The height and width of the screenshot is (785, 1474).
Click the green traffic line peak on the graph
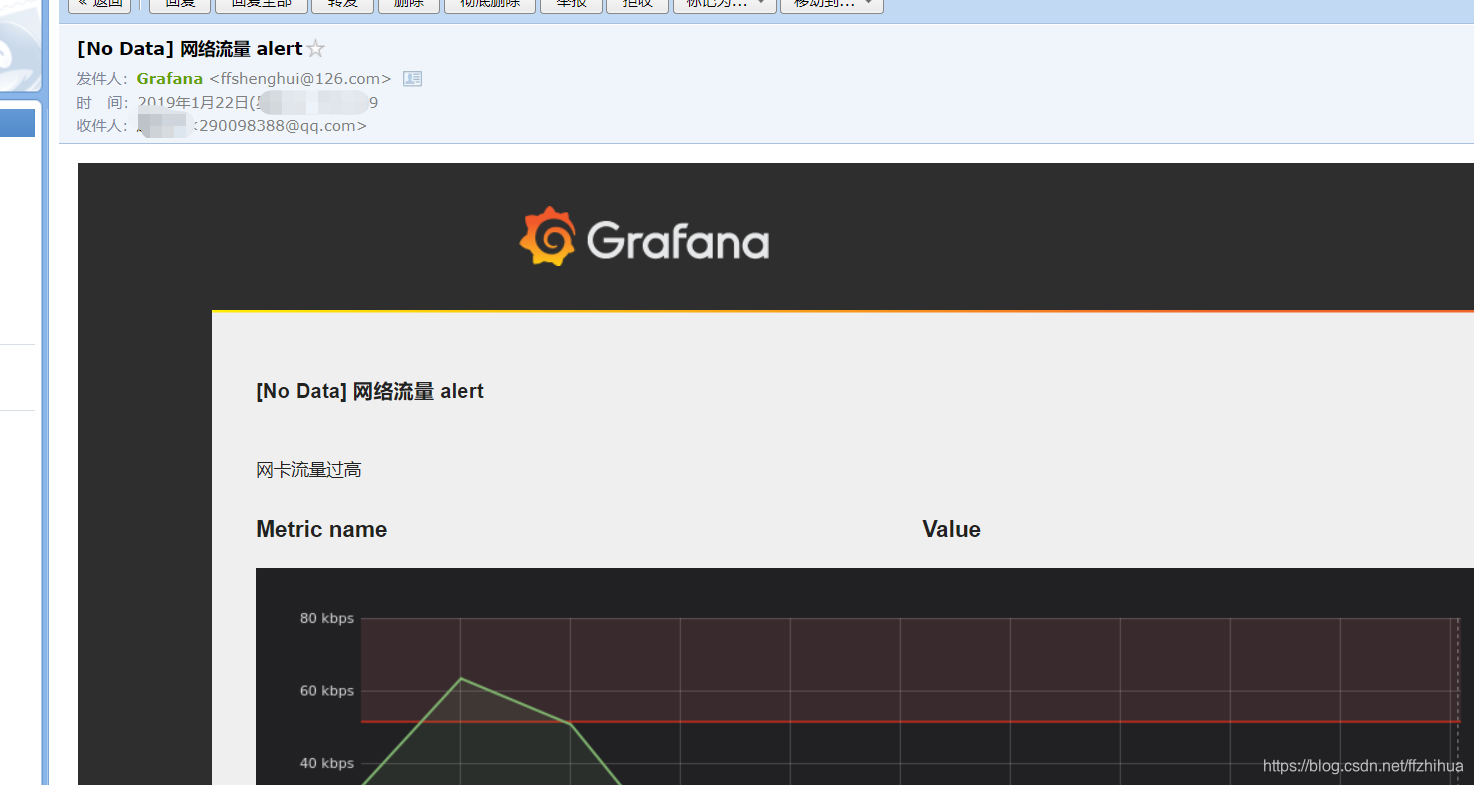[460, 679]
